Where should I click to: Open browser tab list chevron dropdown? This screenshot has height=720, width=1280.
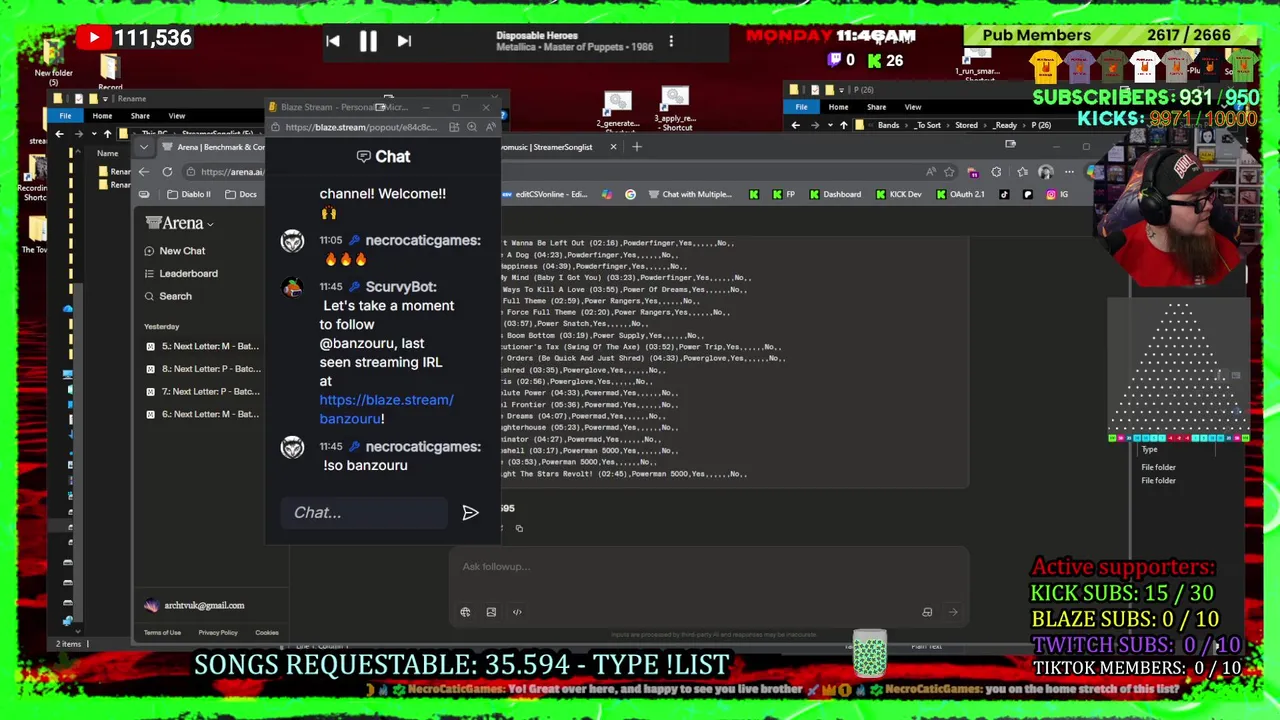coord(144,147)
